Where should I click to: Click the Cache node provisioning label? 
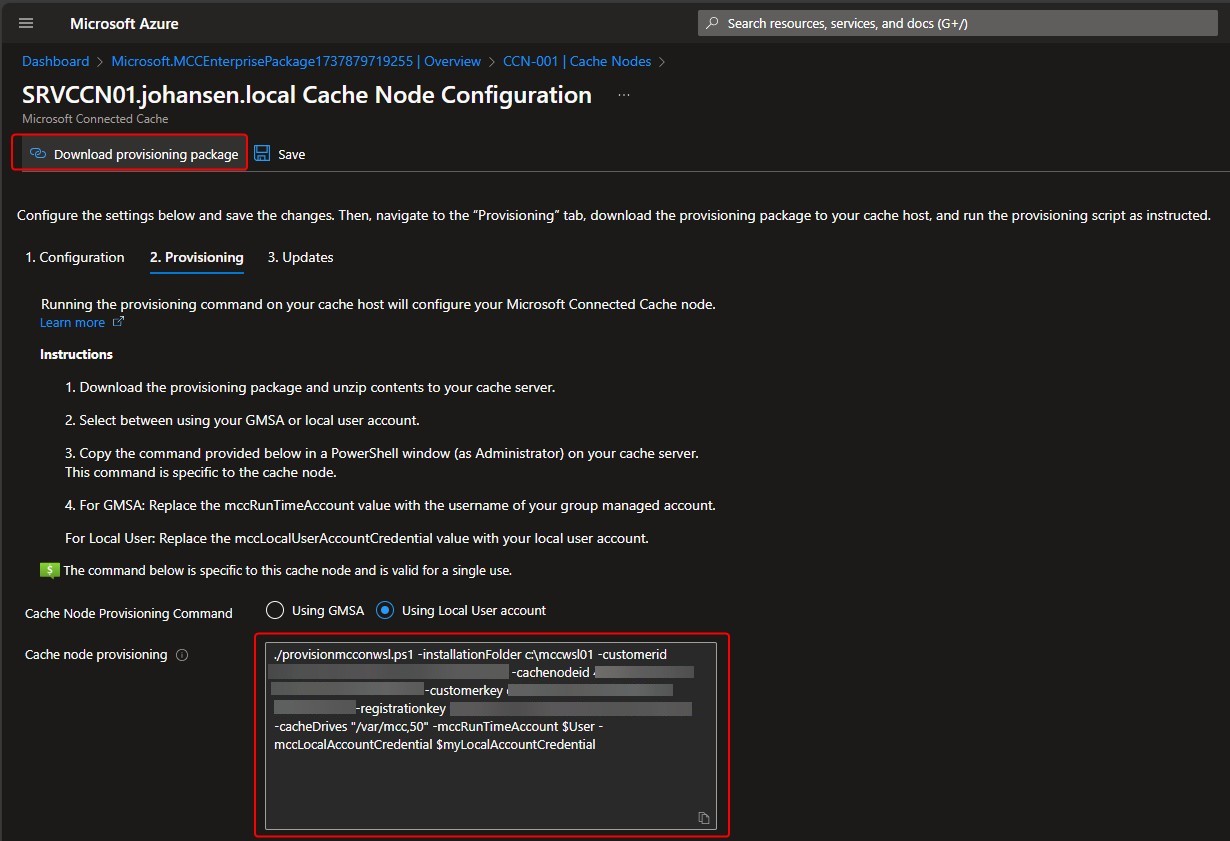pos(96,654)
